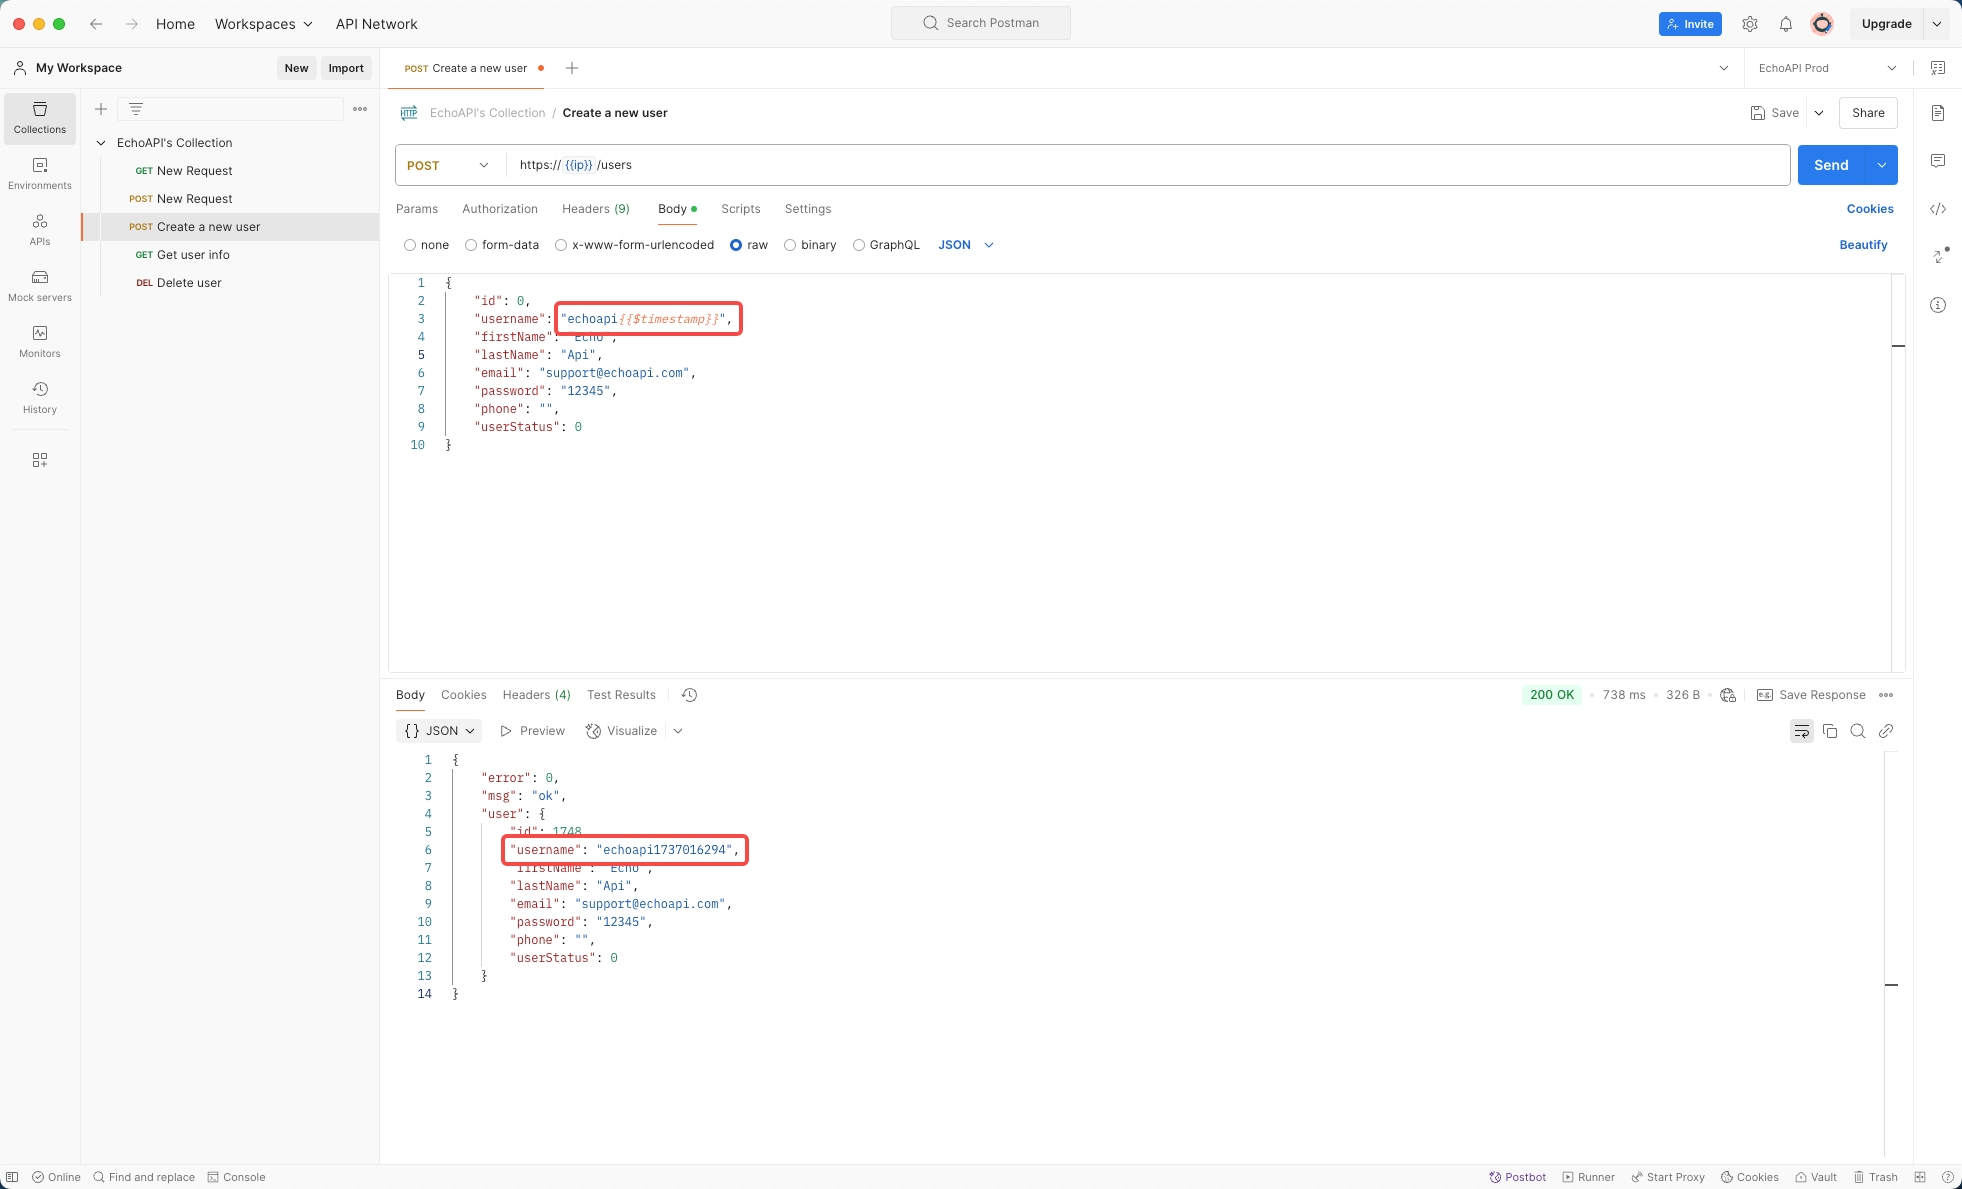Viewport: 1962px width, 1189px height.
Task: Open the comments icon in right sidebar
Action: [x=1938, y=161]
